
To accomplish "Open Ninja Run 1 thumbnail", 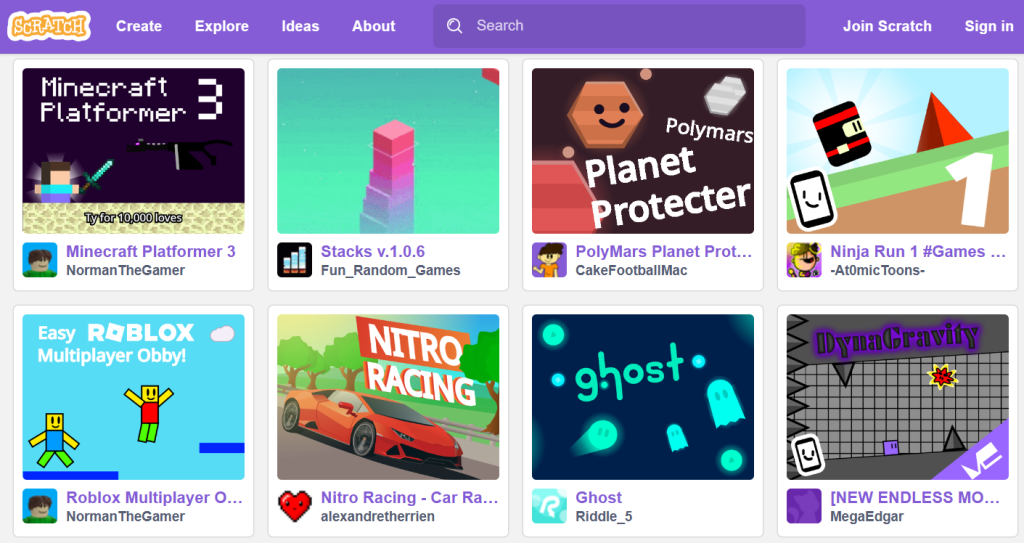I will pos(898,151).
